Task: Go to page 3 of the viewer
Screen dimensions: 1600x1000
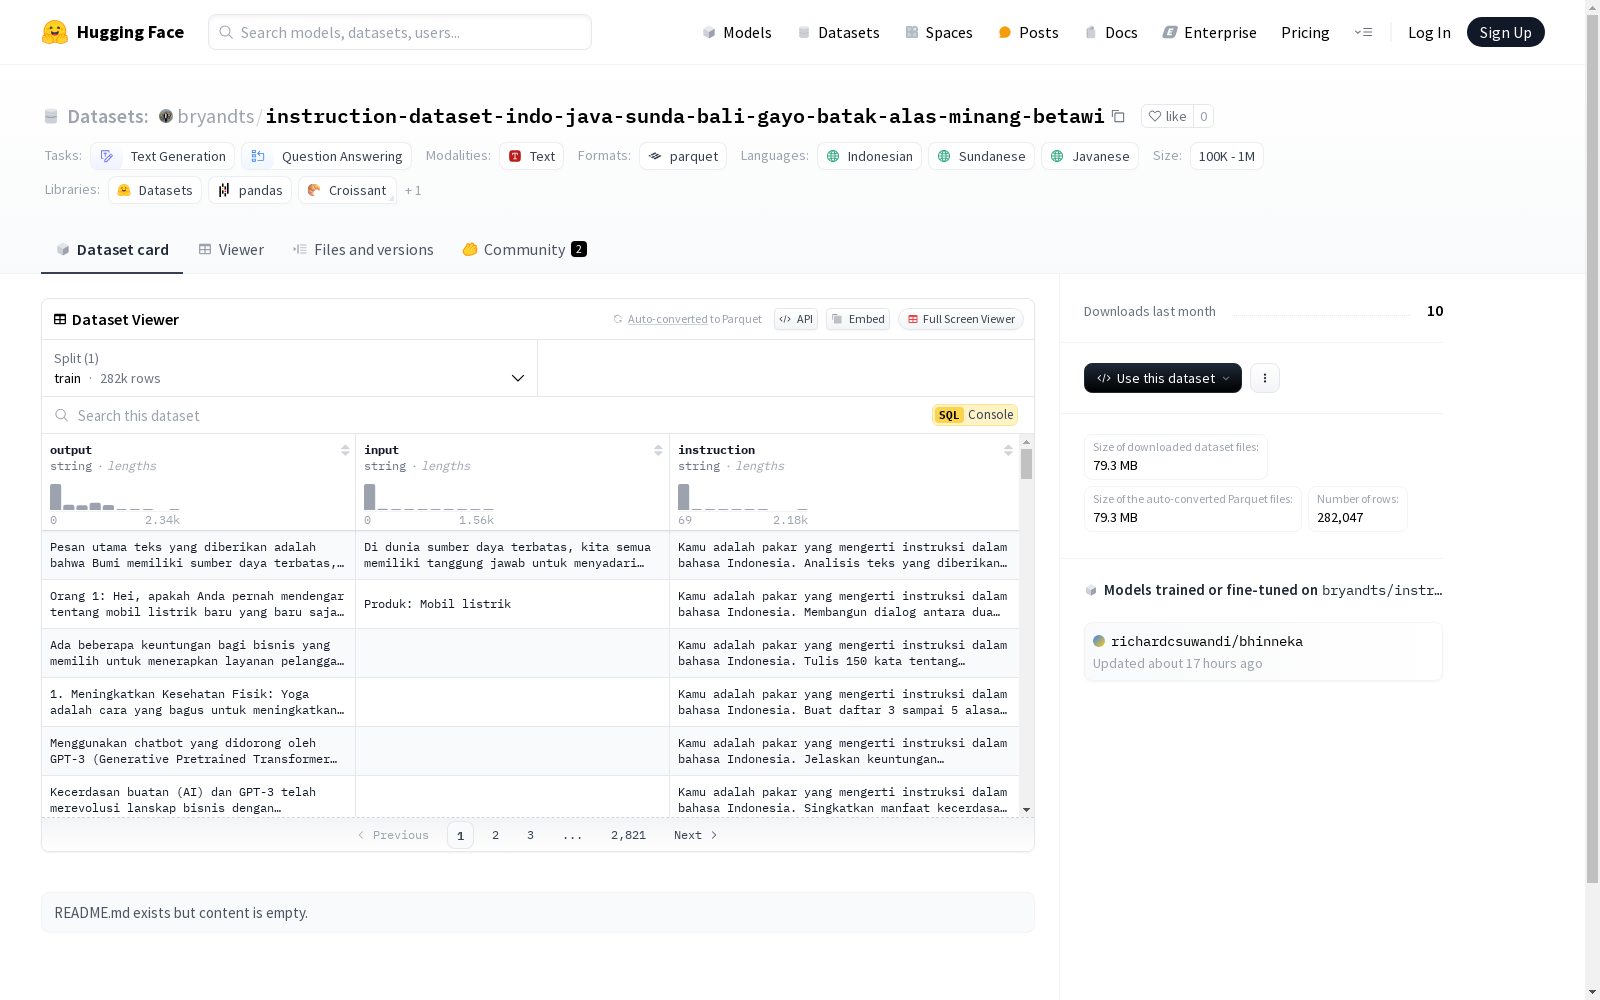Action: pos(530,835)
